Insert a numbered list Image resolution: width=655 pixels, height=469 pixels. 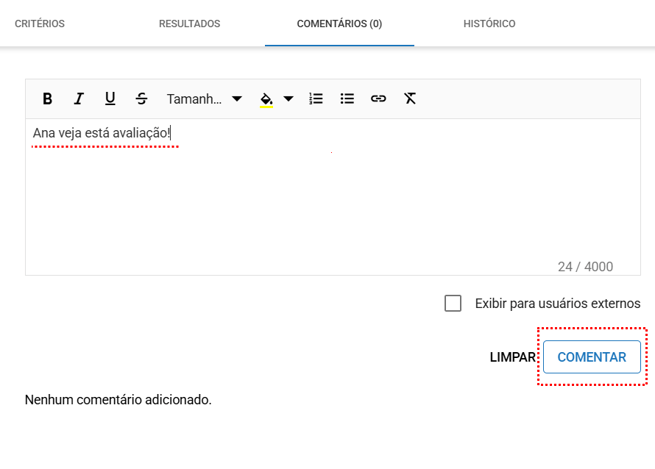[x=316, y=99]
